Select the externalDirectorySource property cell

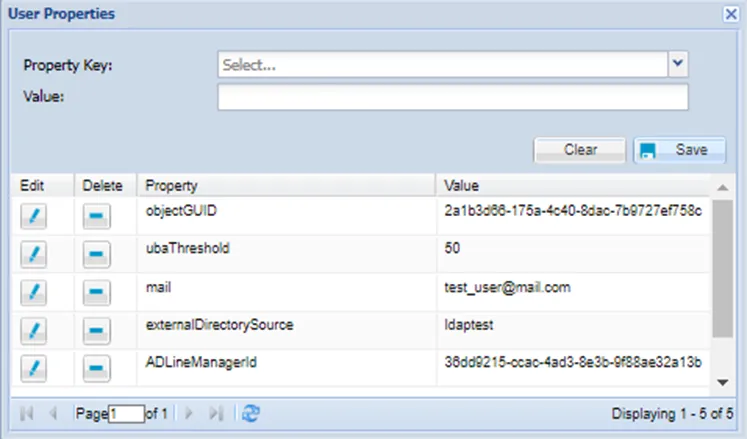pos(286,330)
